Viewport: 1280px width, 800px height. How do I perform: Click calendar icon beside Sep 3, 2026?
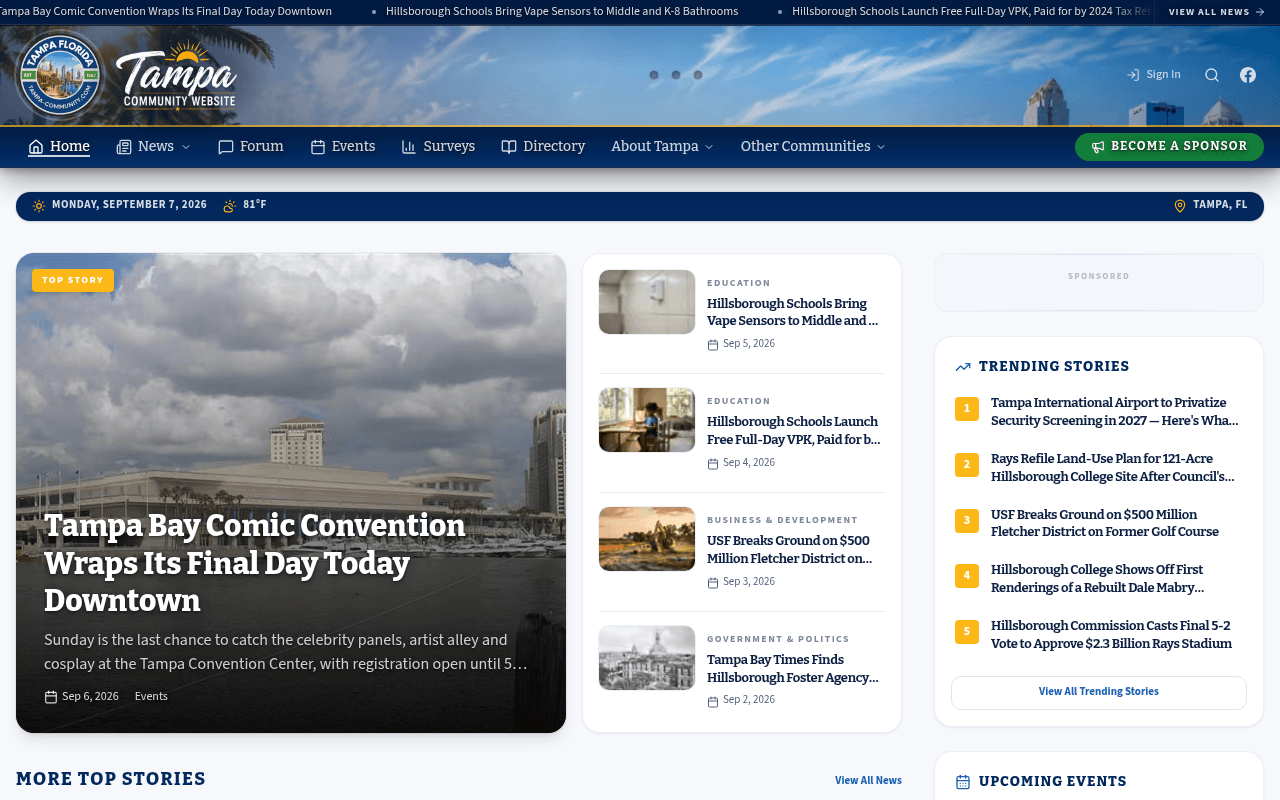click(x=713, y=583)
